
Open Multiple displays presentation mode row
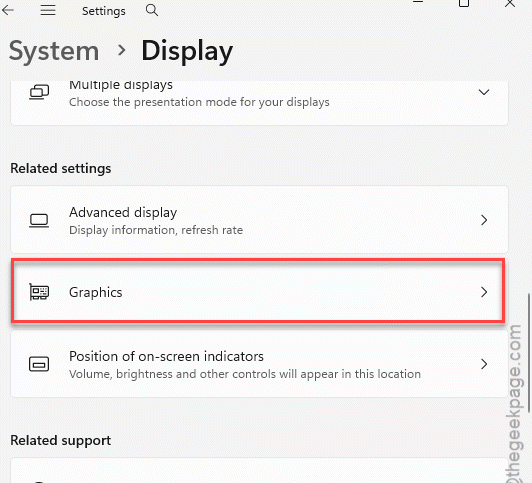tap(260, 103)
